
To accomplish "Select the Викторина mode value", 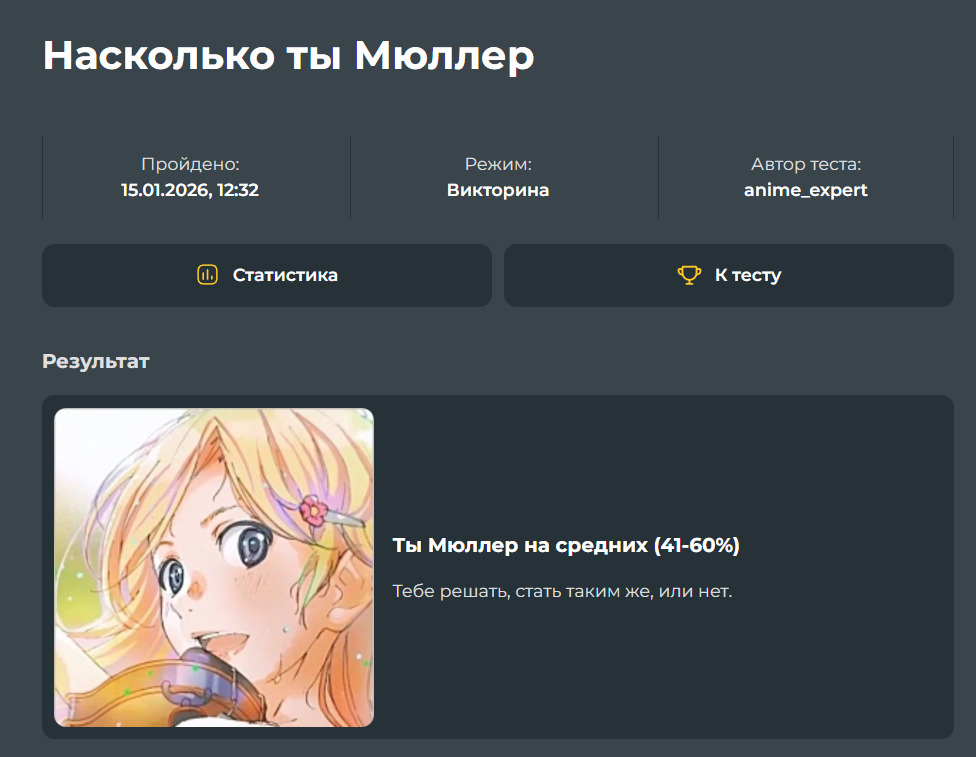I will [498, 190].
